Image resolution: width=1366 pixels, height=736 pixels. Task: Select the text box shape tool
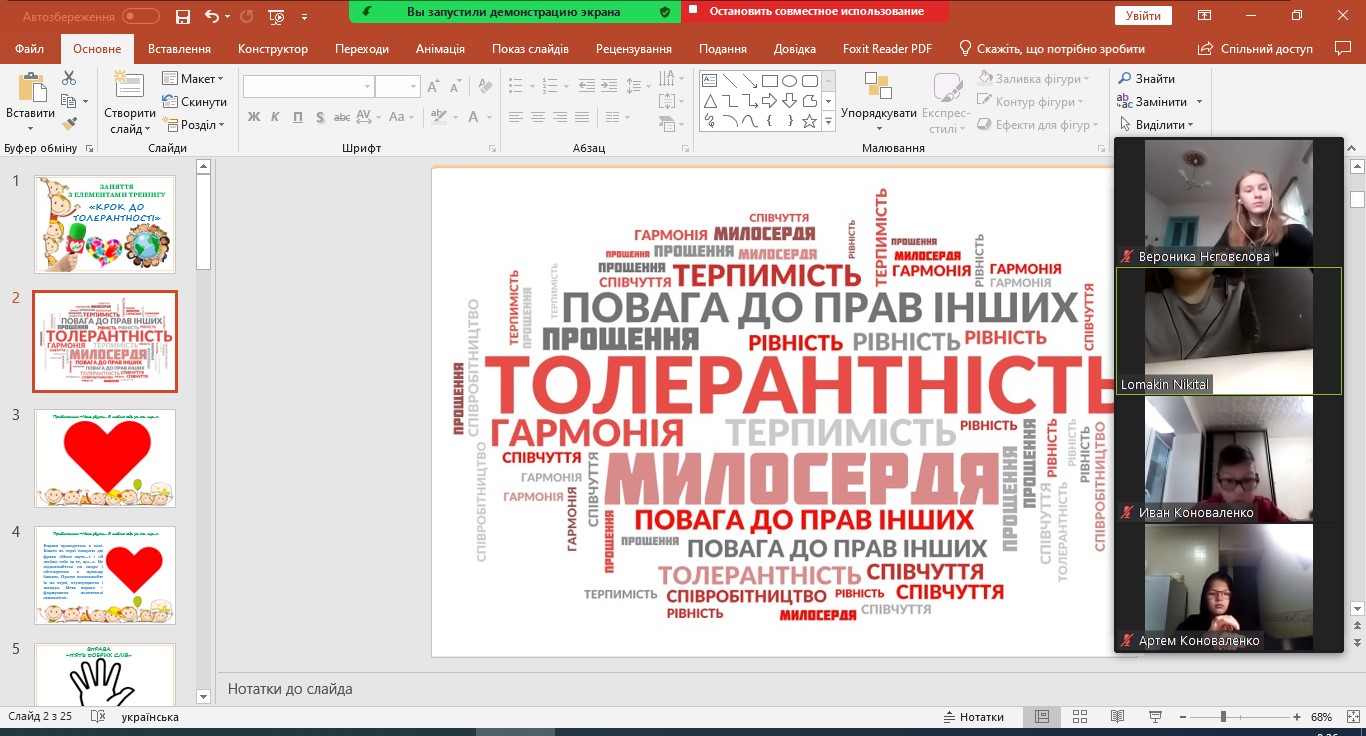[710, 82]
